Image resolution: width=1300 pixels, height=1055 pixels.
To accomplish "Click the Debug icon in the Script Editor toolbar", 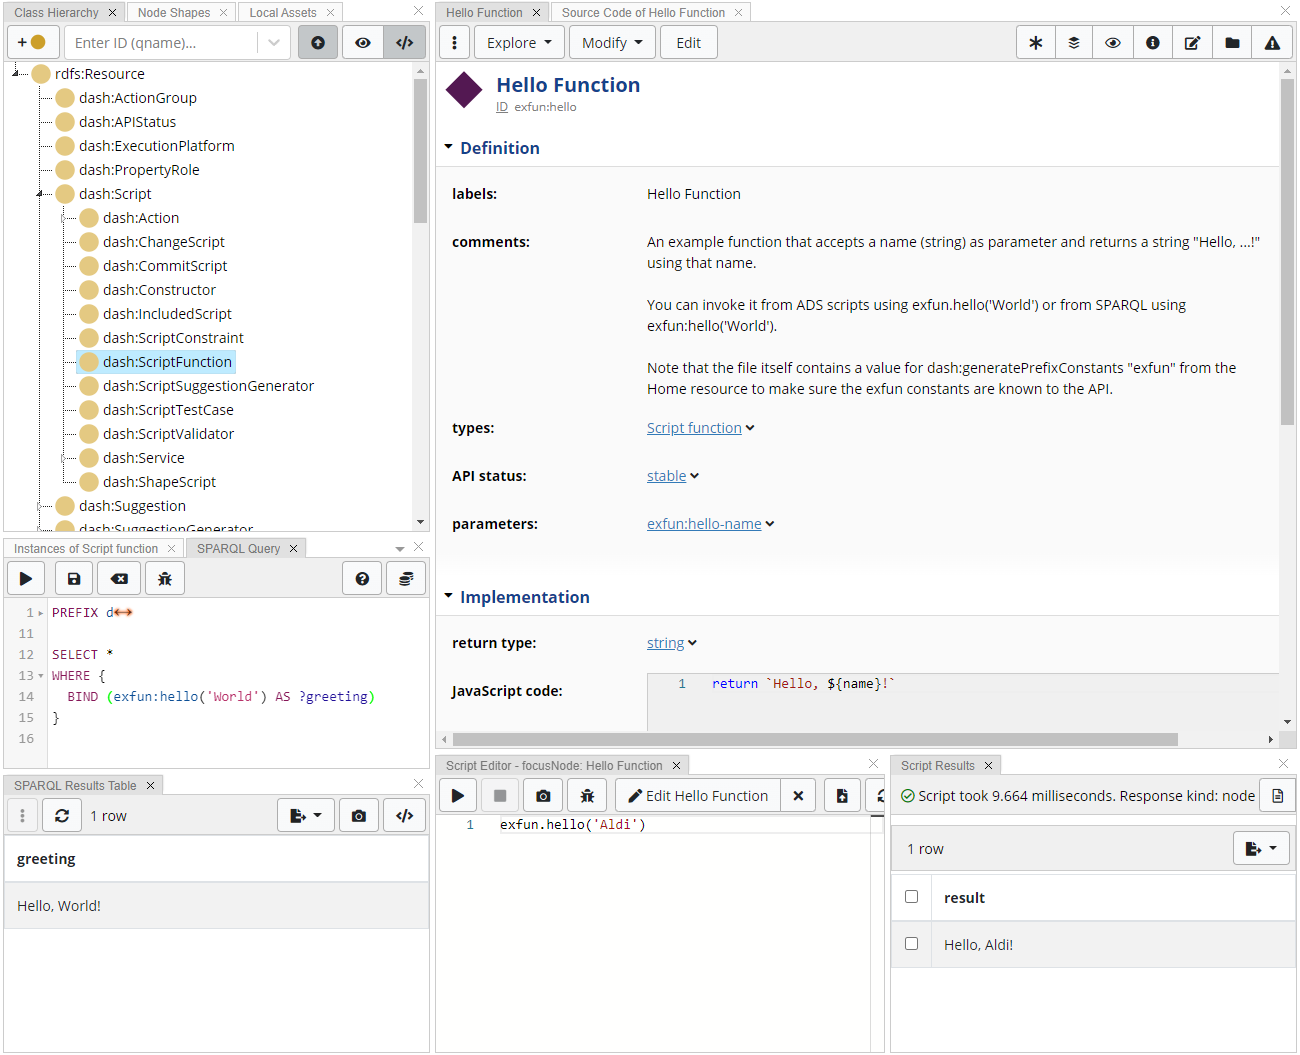I will pos(587,795).
